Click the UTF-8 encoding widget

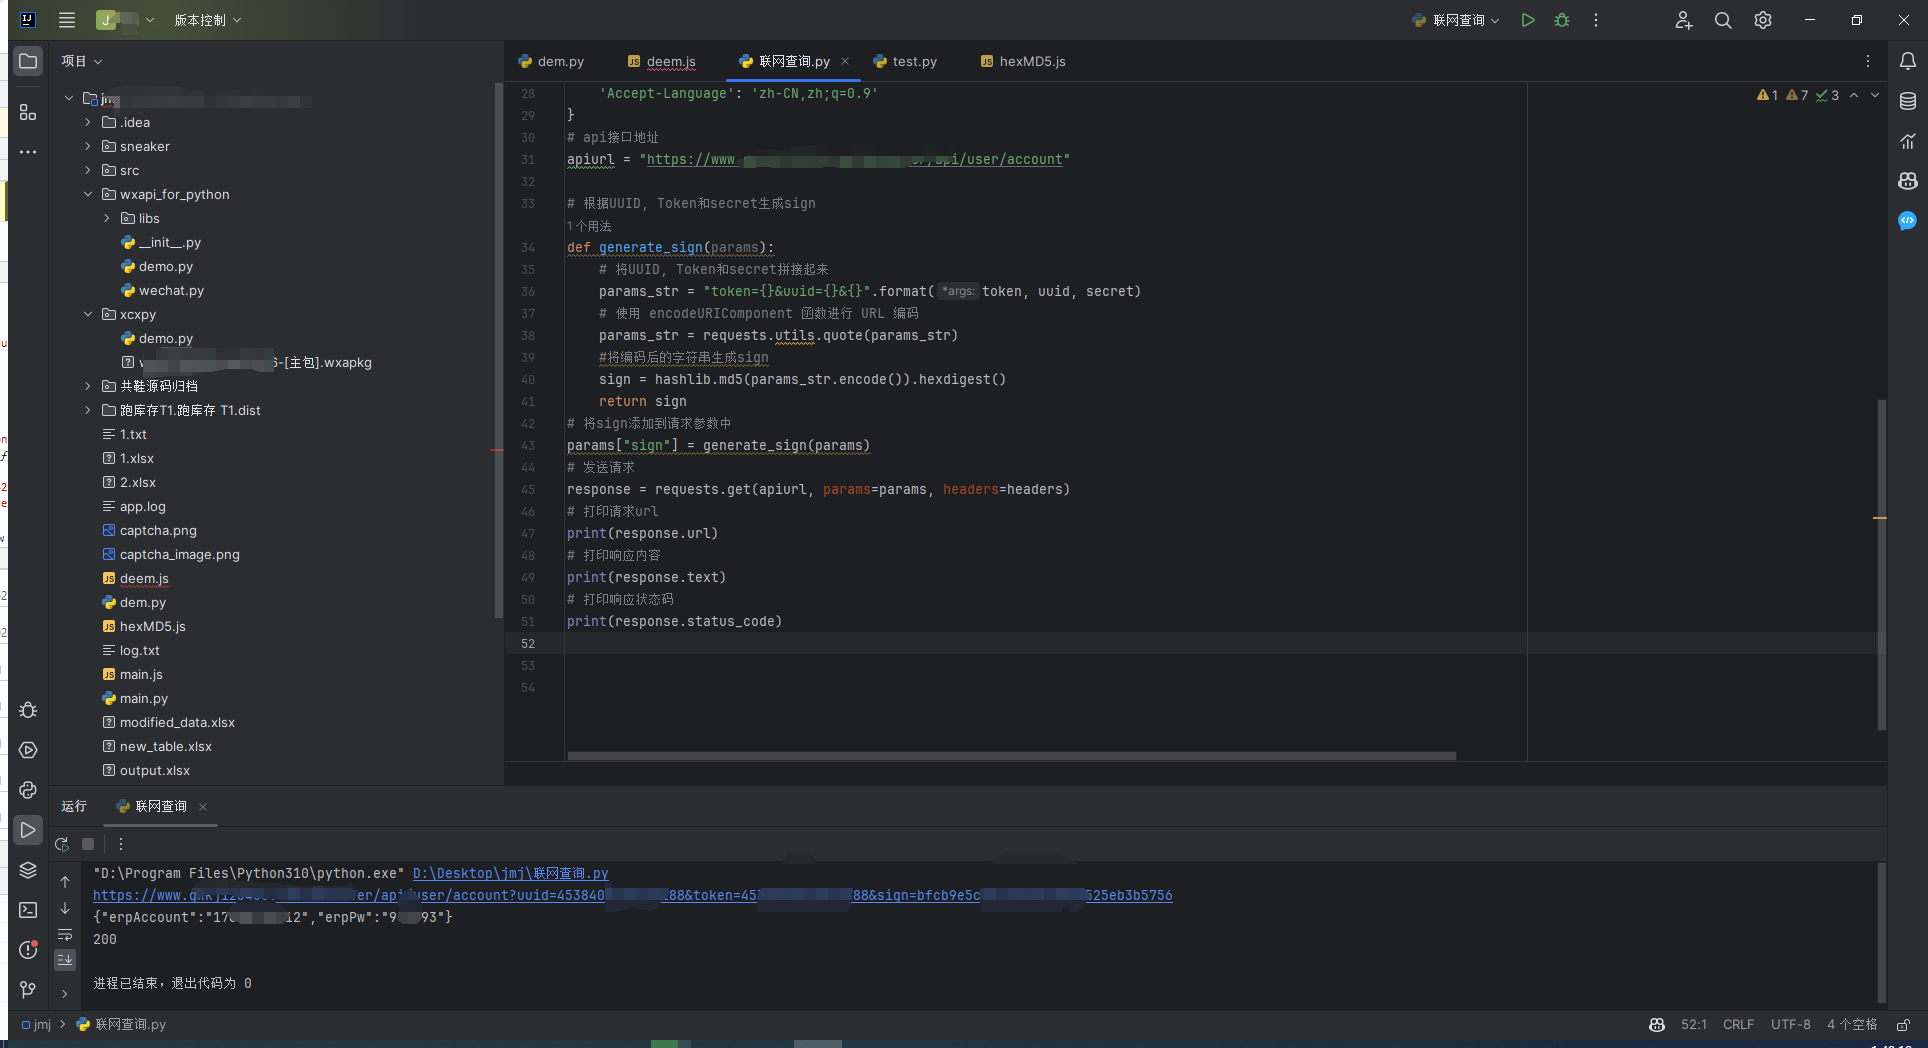click(1790, 1024)
